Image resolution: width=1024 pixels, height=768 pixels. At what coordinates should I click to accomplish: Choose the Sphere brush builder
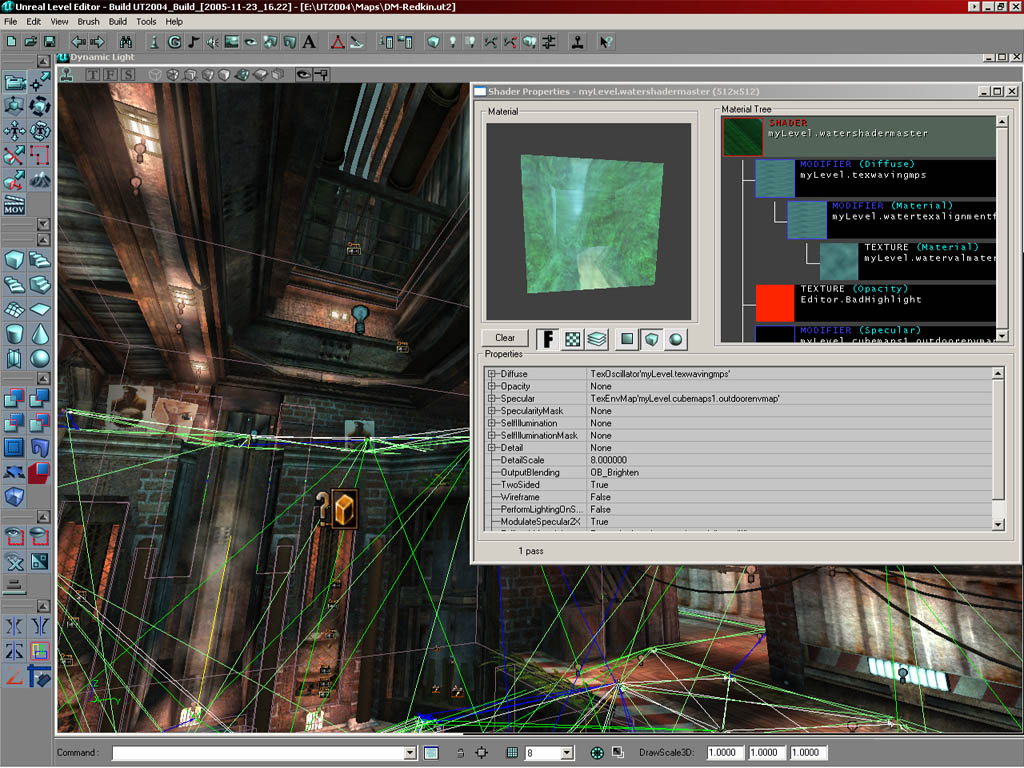40,359
